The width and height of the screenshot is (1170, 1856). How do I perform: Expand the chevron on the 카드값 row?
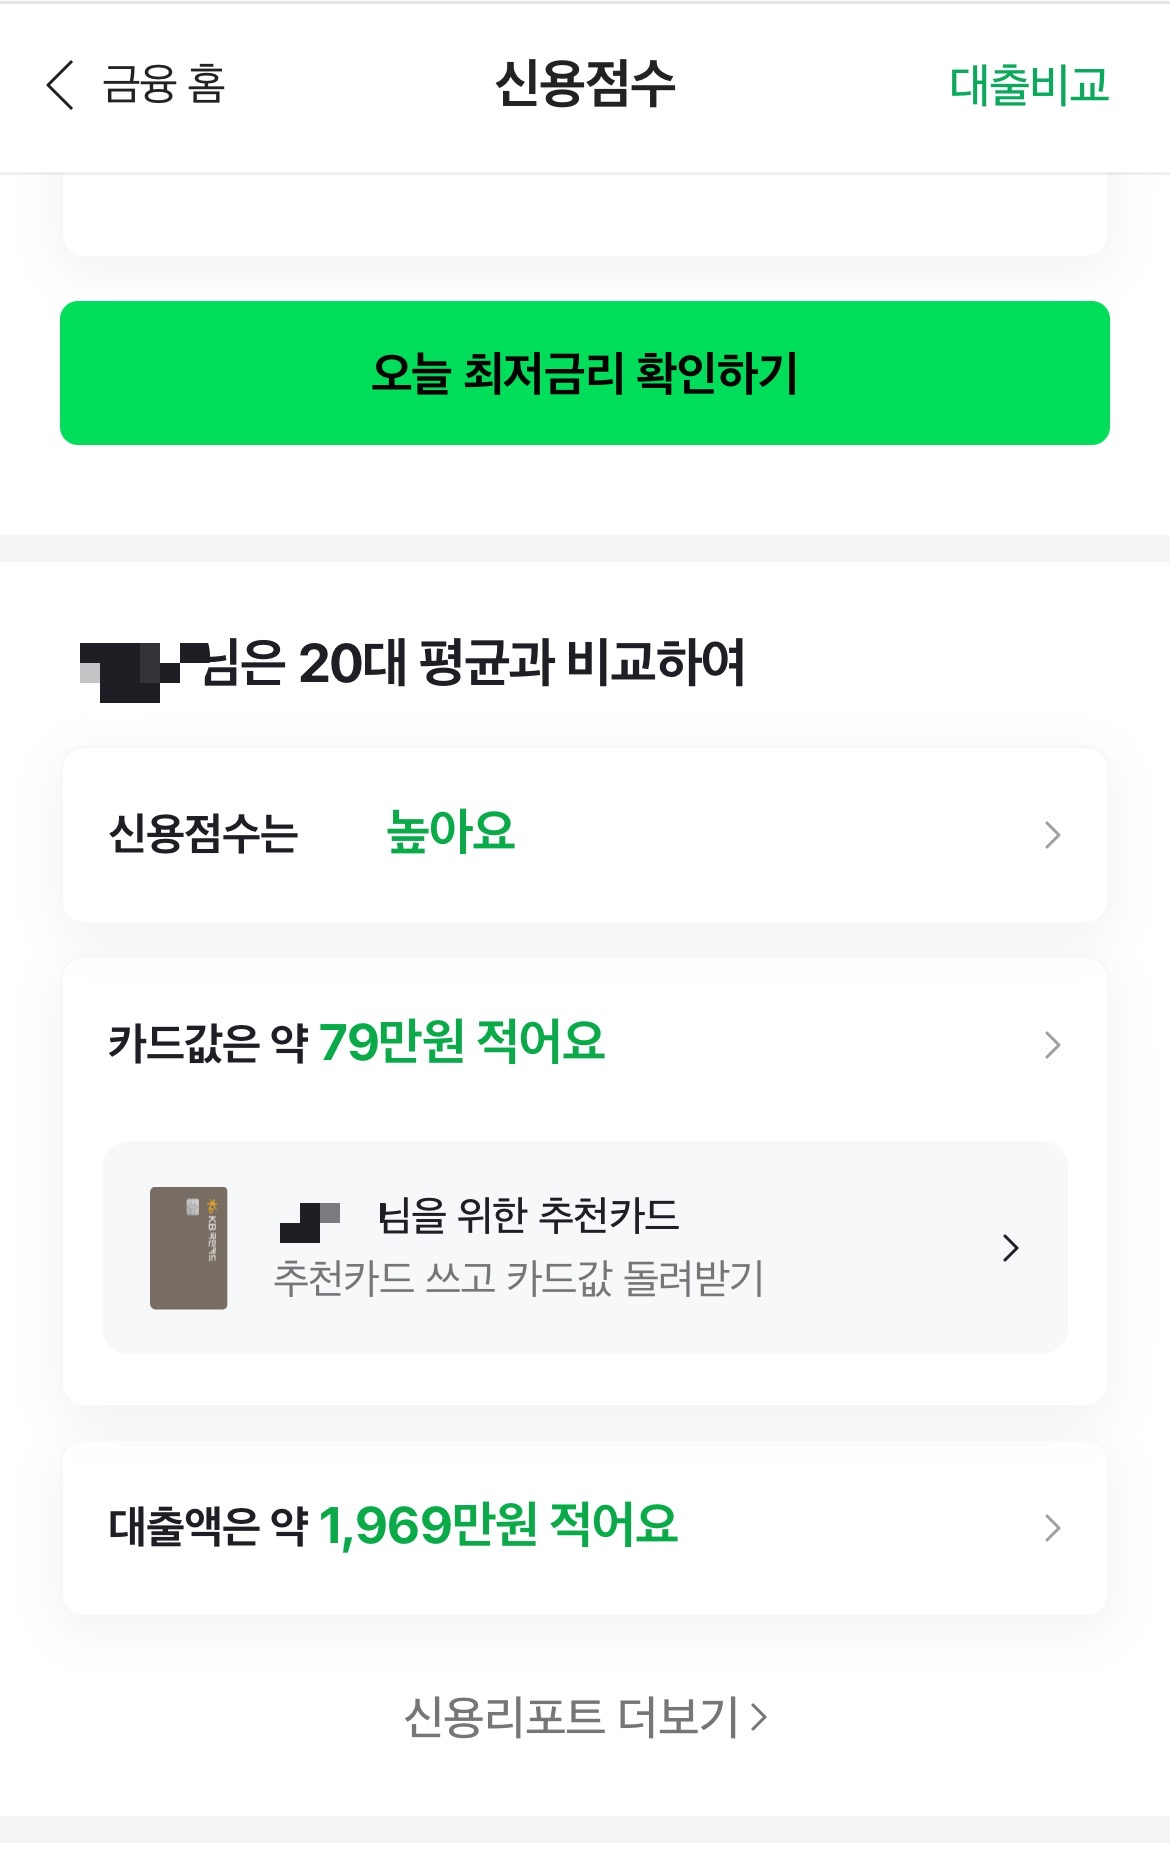click(x=1052, y=1045)
